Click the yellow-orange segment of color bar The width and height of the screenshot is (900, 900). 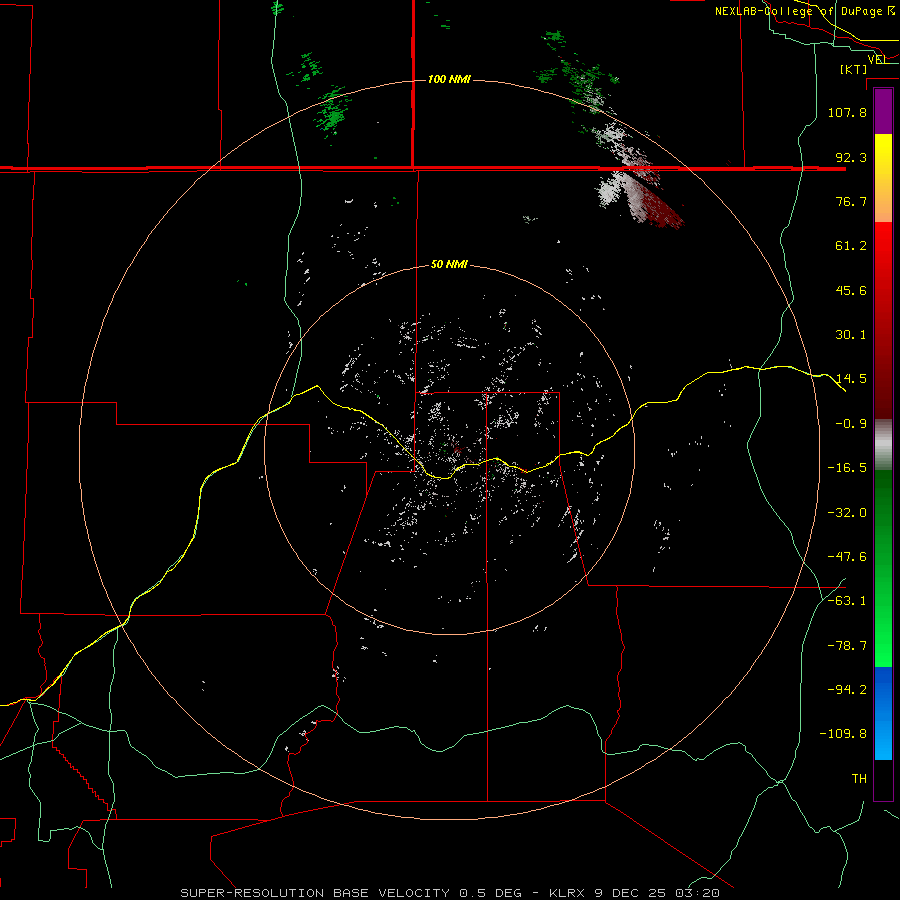[x=883, y=178]
